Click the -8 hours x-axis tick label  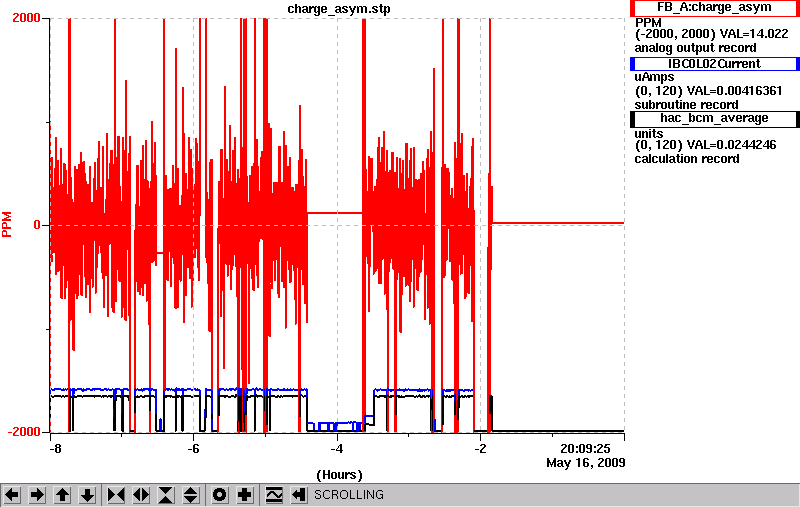click(x=55, y=449)
